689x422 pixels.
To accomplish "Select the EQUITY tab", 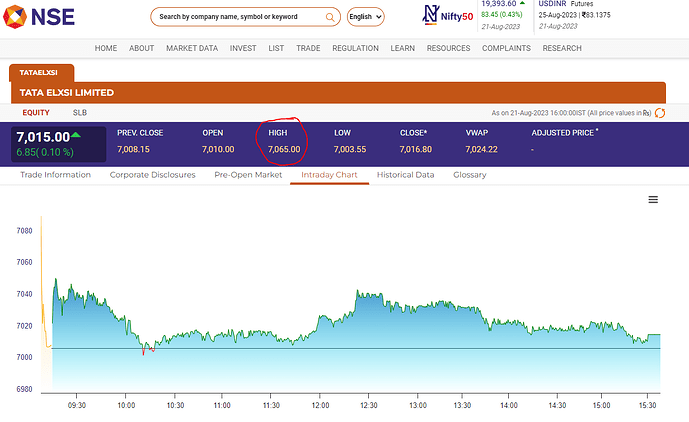I will coord(36,113).
